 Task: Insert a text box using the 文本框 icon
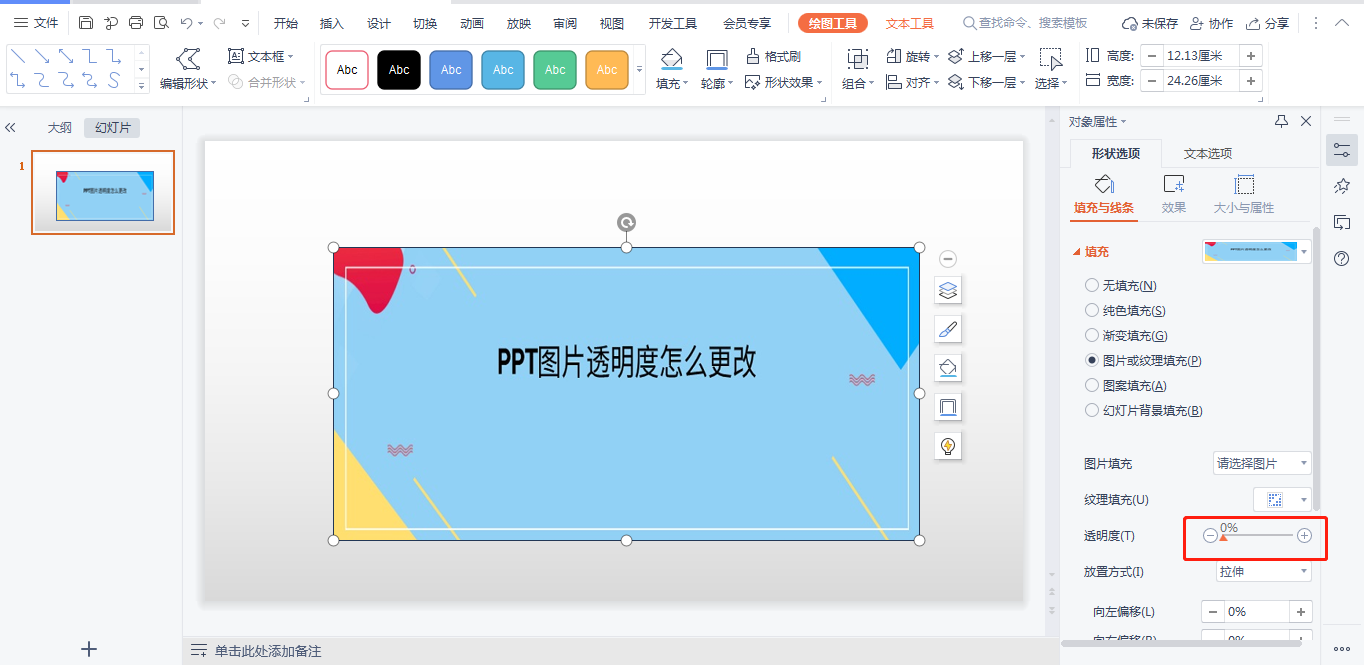pyautogui.click(x=258, y=56)
